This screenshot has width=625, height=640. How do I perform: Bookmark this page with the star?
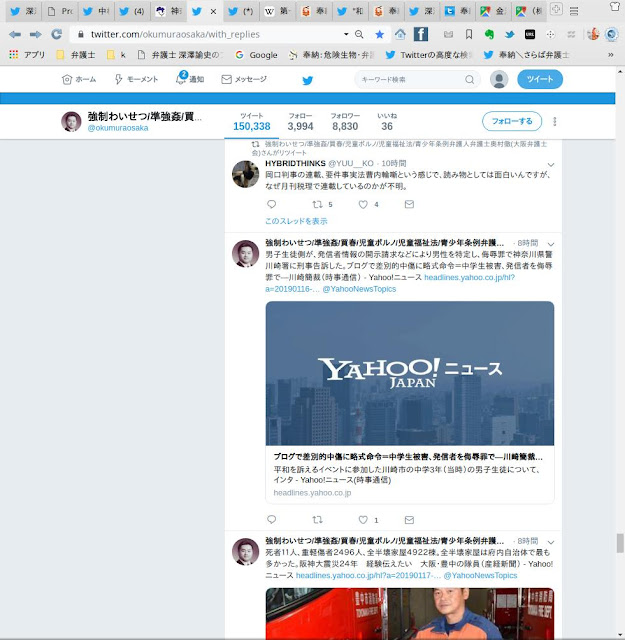point(380,35)
